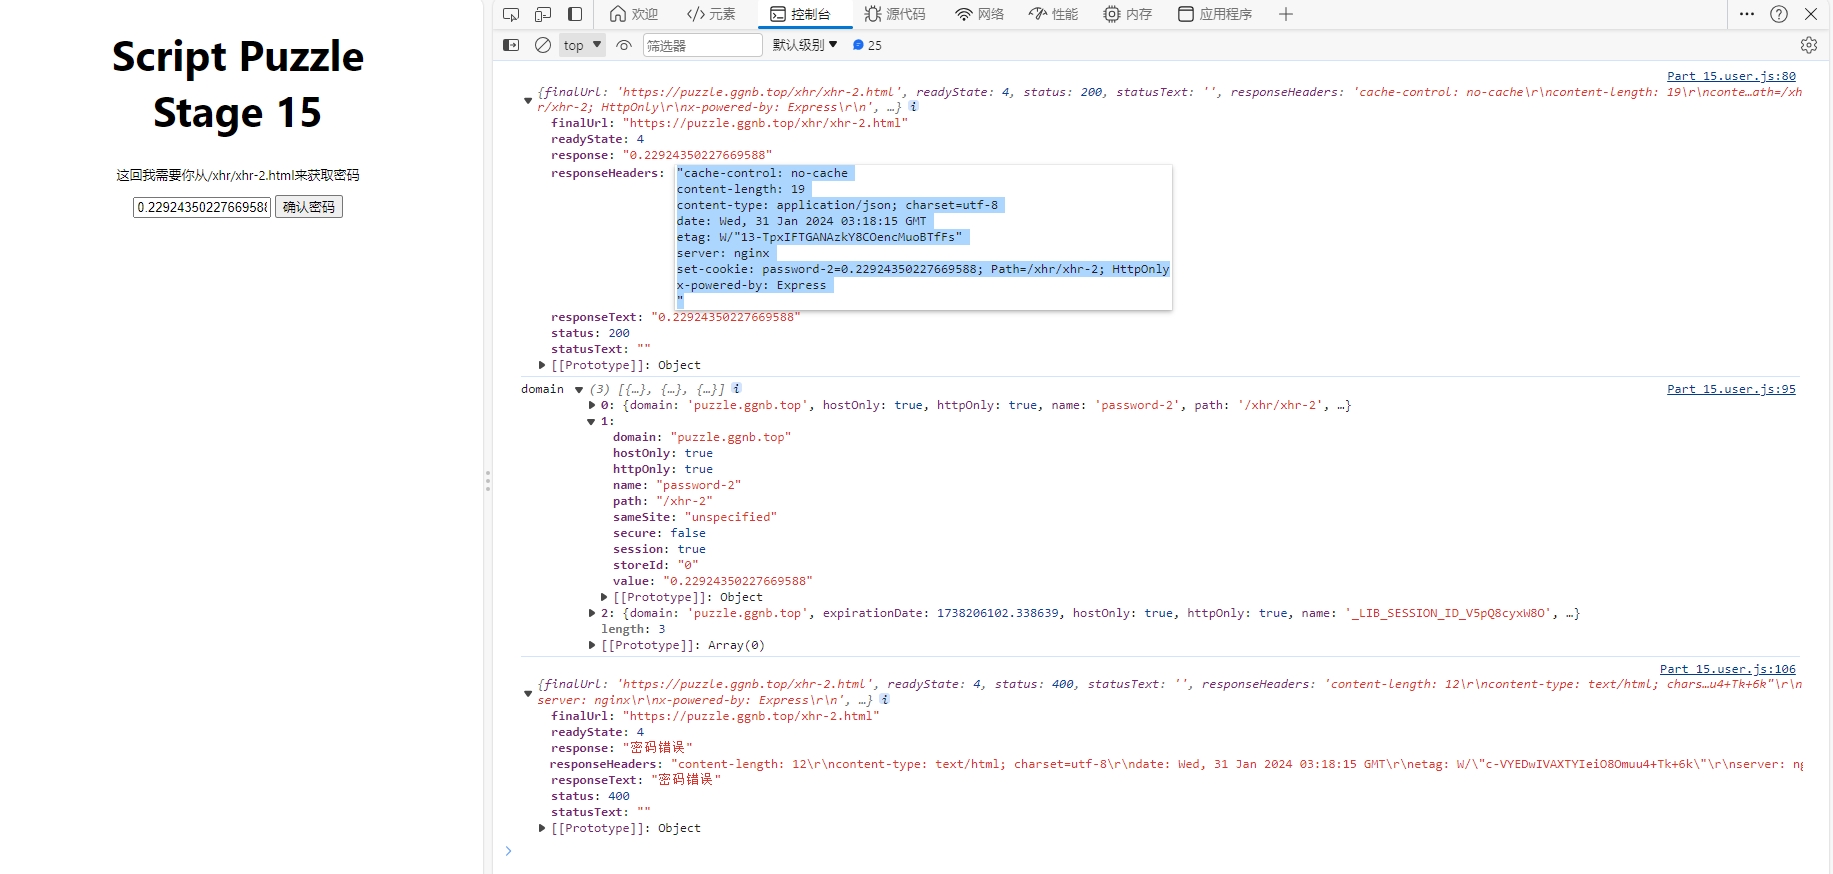Image resolution: width=1833 pixels, height=874 pixels.
Task: Switch to the 应用程序 tab
Action: (1215, 14)
